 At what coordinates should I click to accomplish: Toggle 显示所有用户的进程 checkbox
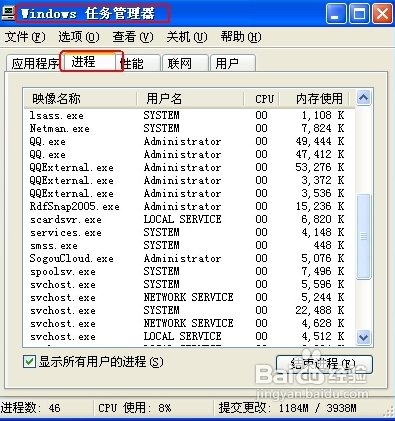(x=29, y=362)
